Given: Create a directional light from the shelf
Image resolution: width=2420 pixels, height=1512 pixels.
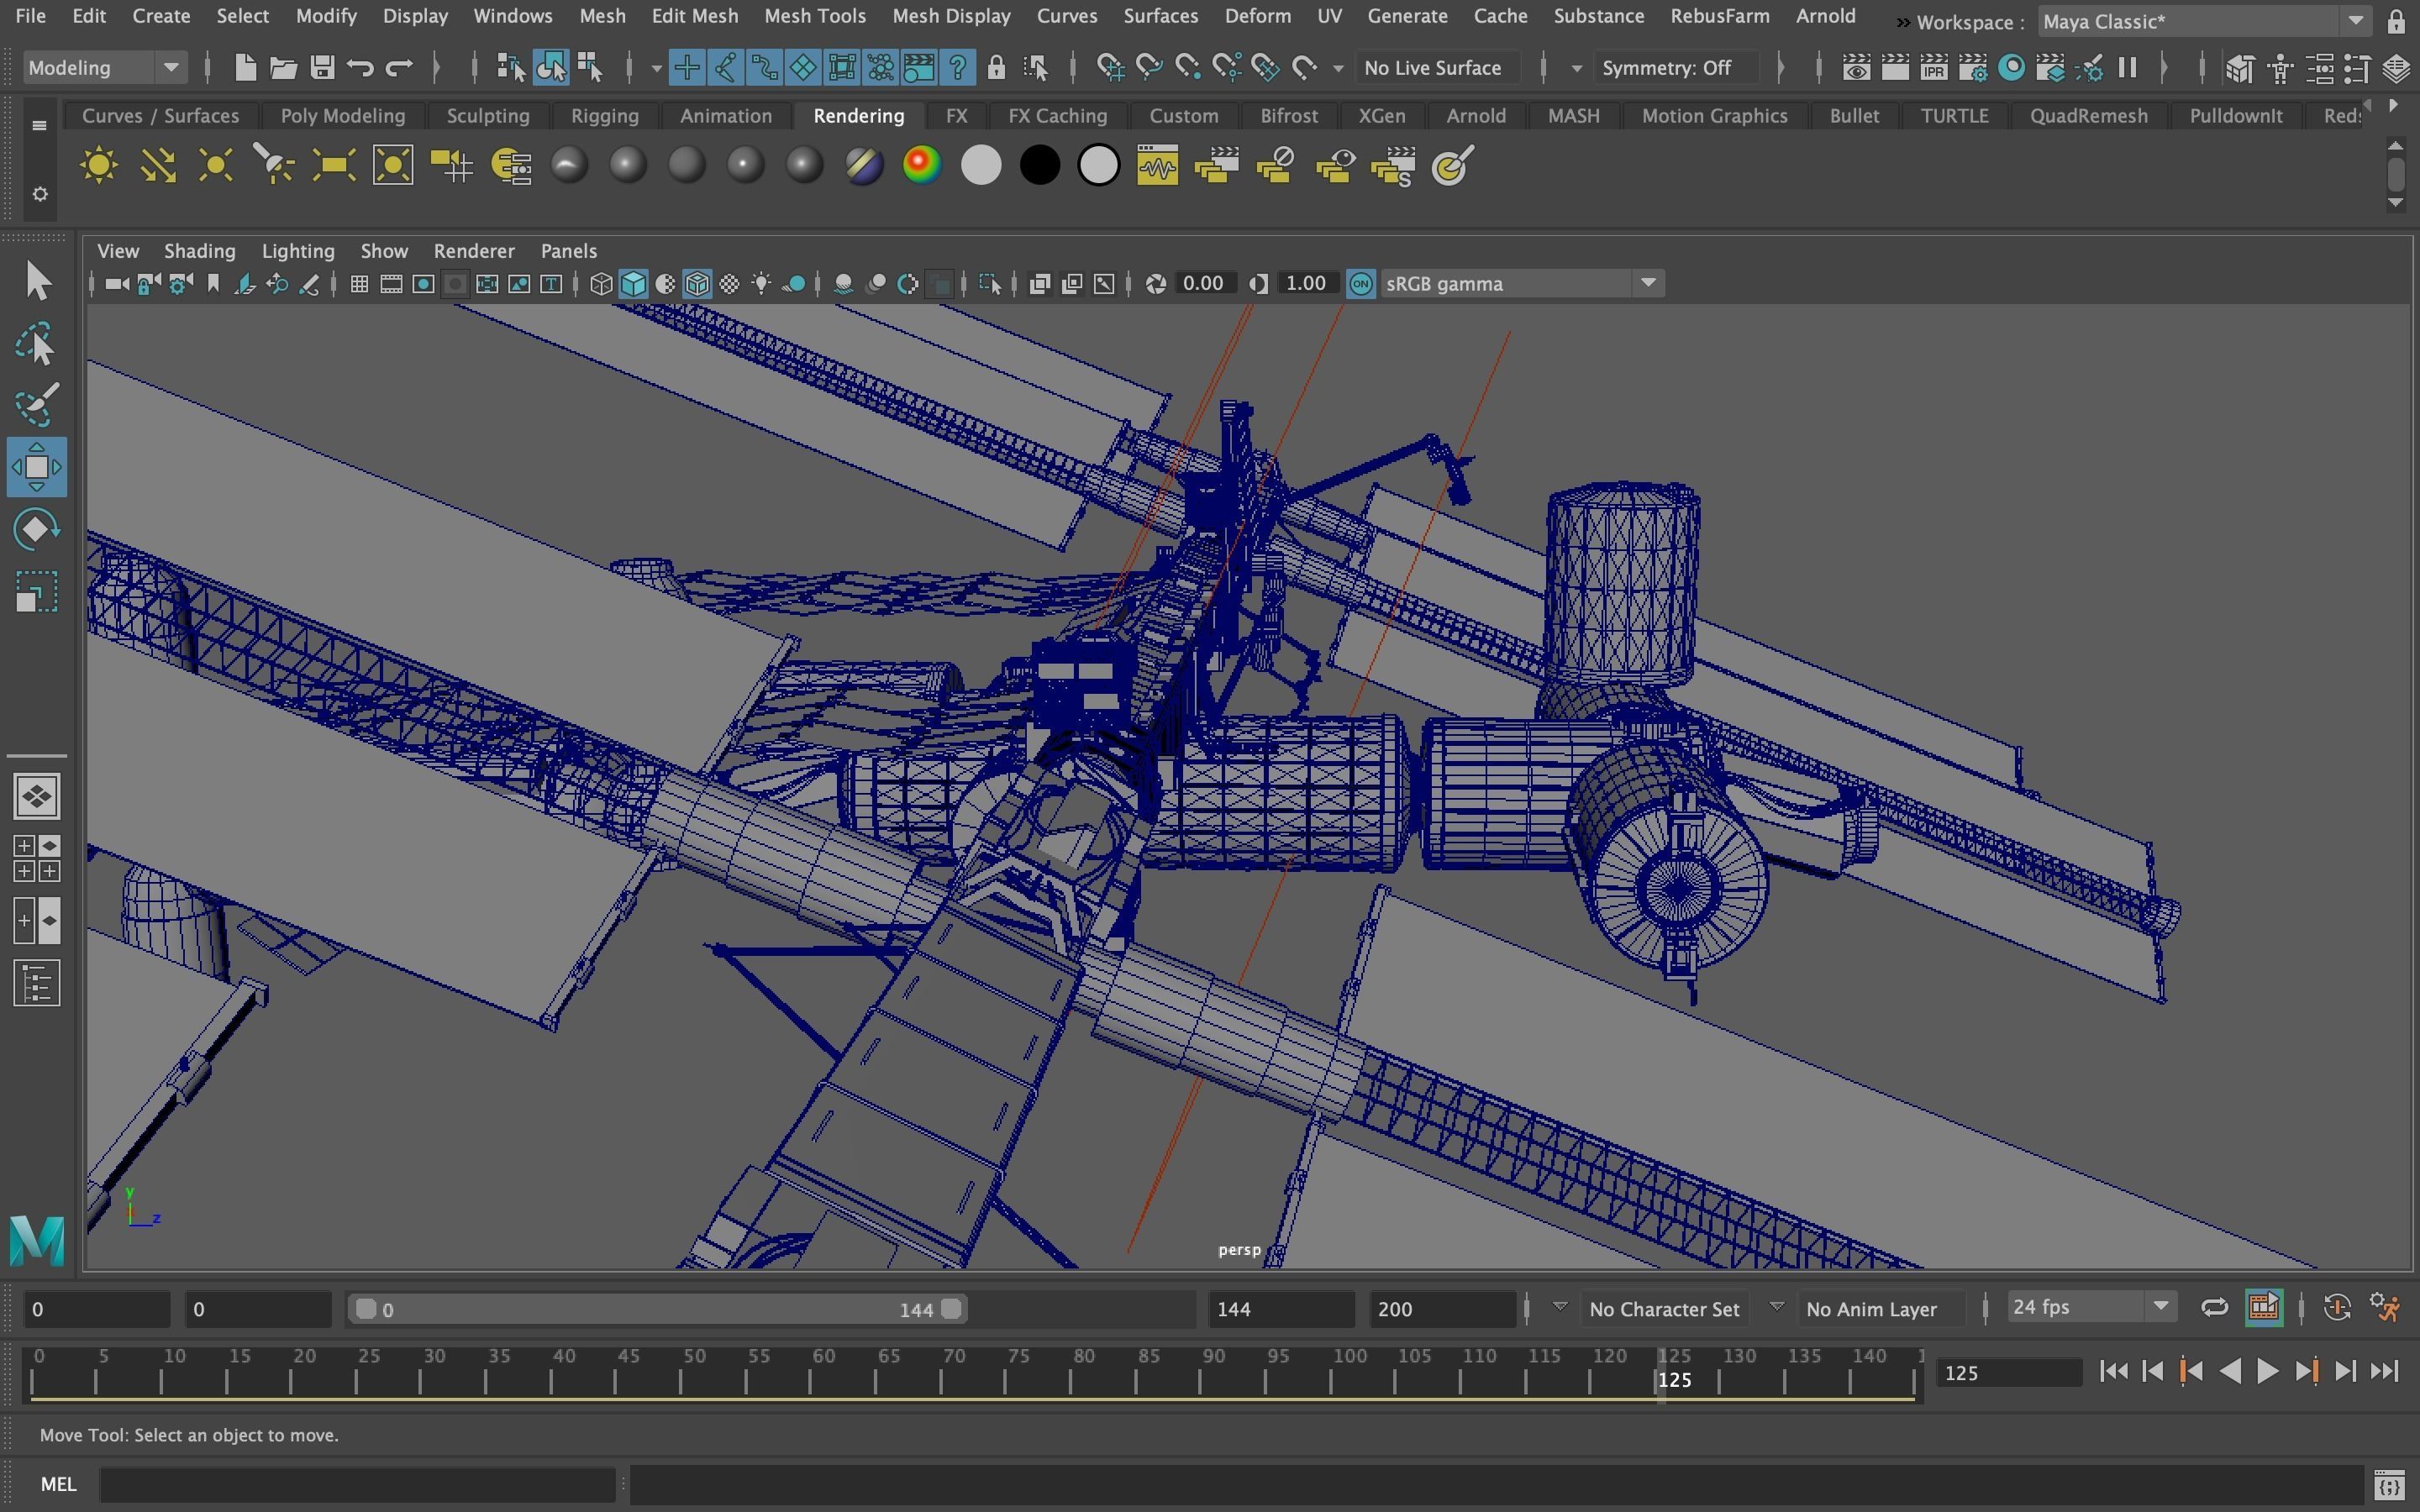Looking at the screenshot, I should tap(157, 165).
